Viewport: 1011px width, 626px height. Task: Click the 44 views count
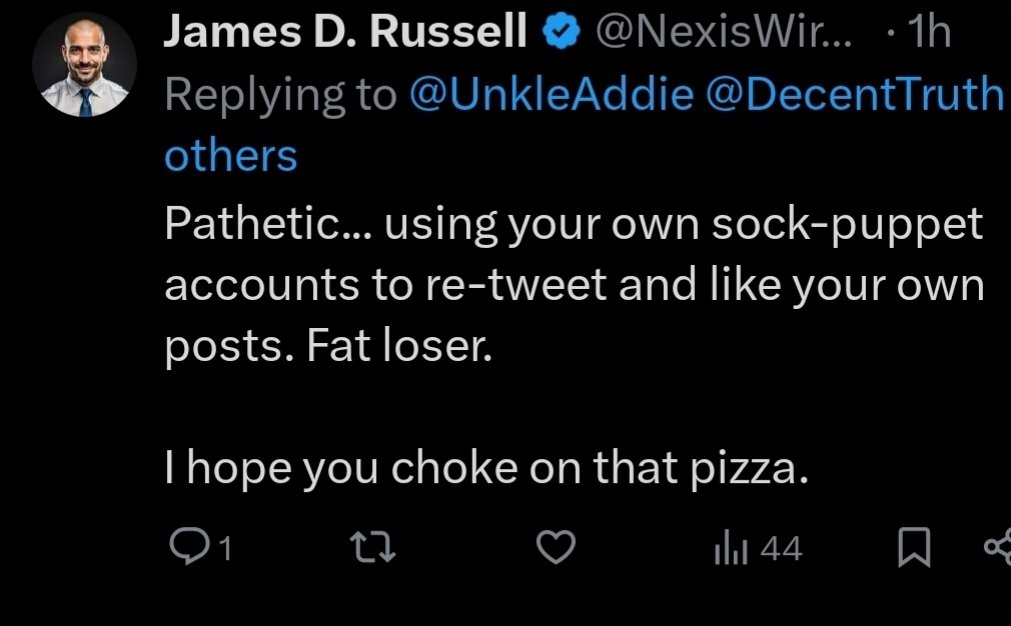(780, 549)
